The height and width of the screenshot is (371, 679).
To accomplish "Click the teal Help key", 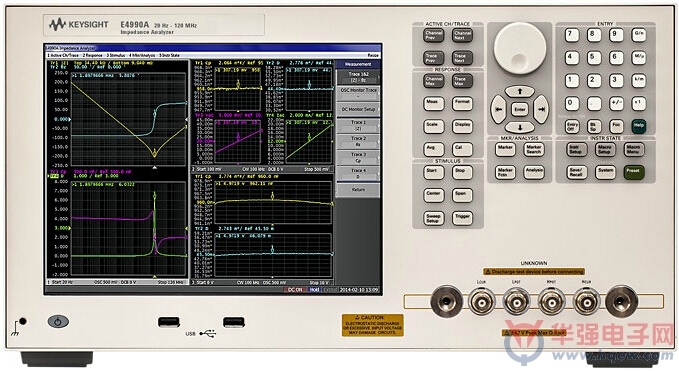I will (x=639, y=126).
